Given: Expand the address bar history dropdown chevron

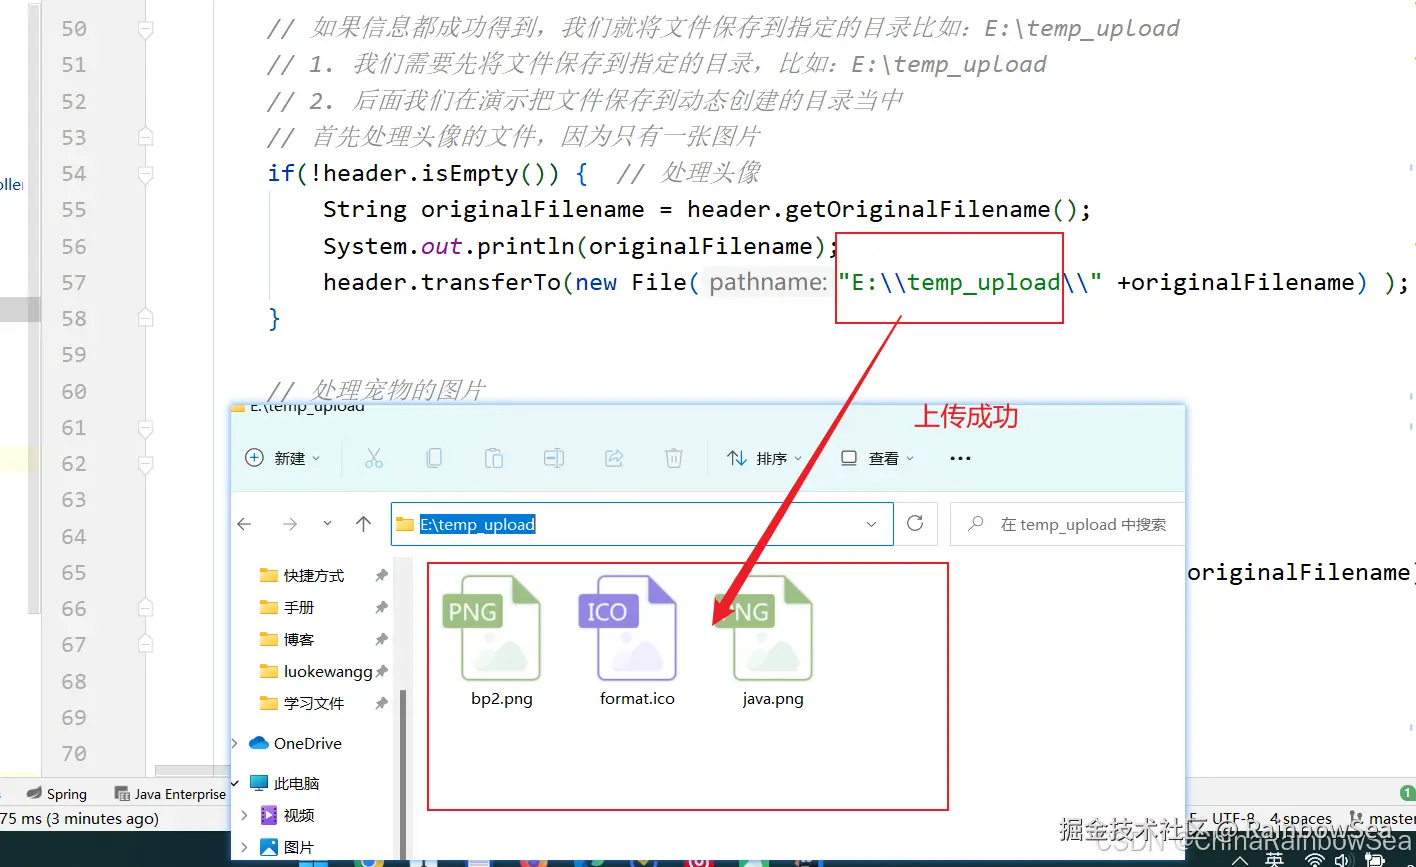Looking at the screenshot, I should pyautogui.click(x=871, y=524).
